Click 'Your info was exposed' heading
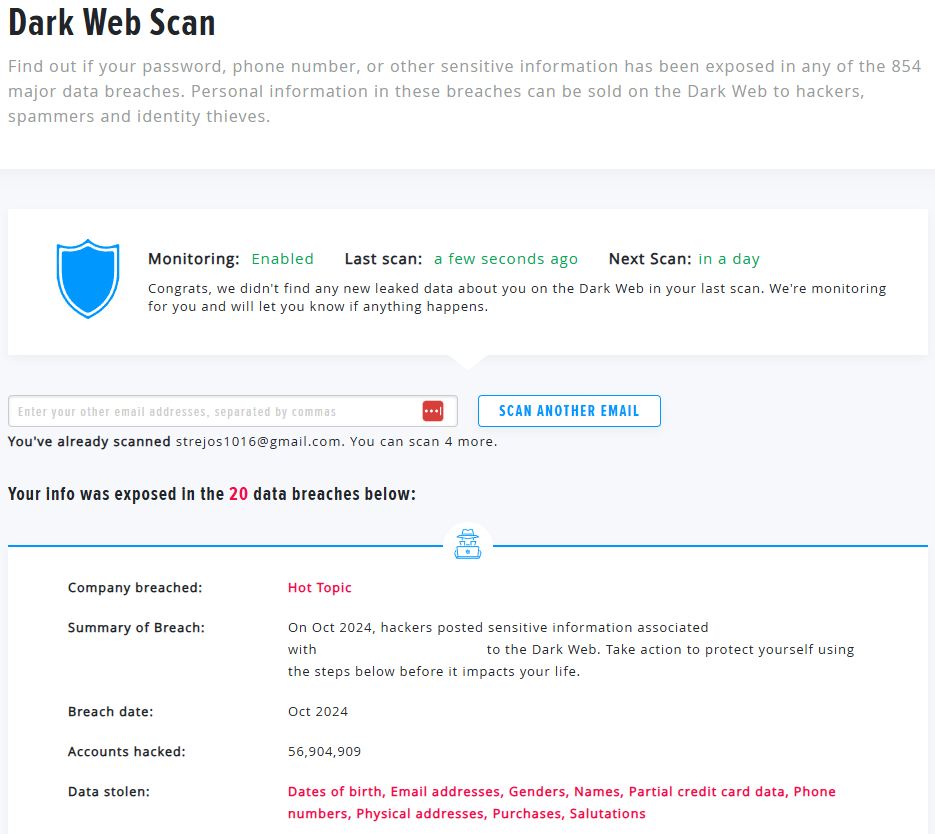Image resolution: width=935 pixels, height=834 pixels. click(212, 494)
